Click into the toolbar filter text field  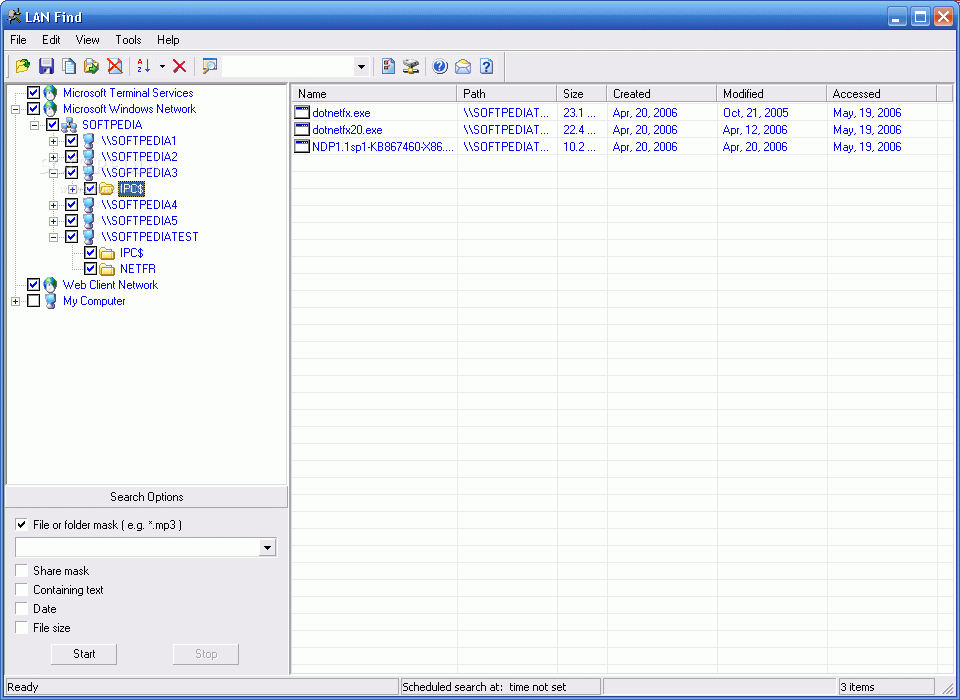(x=288, y=67)
